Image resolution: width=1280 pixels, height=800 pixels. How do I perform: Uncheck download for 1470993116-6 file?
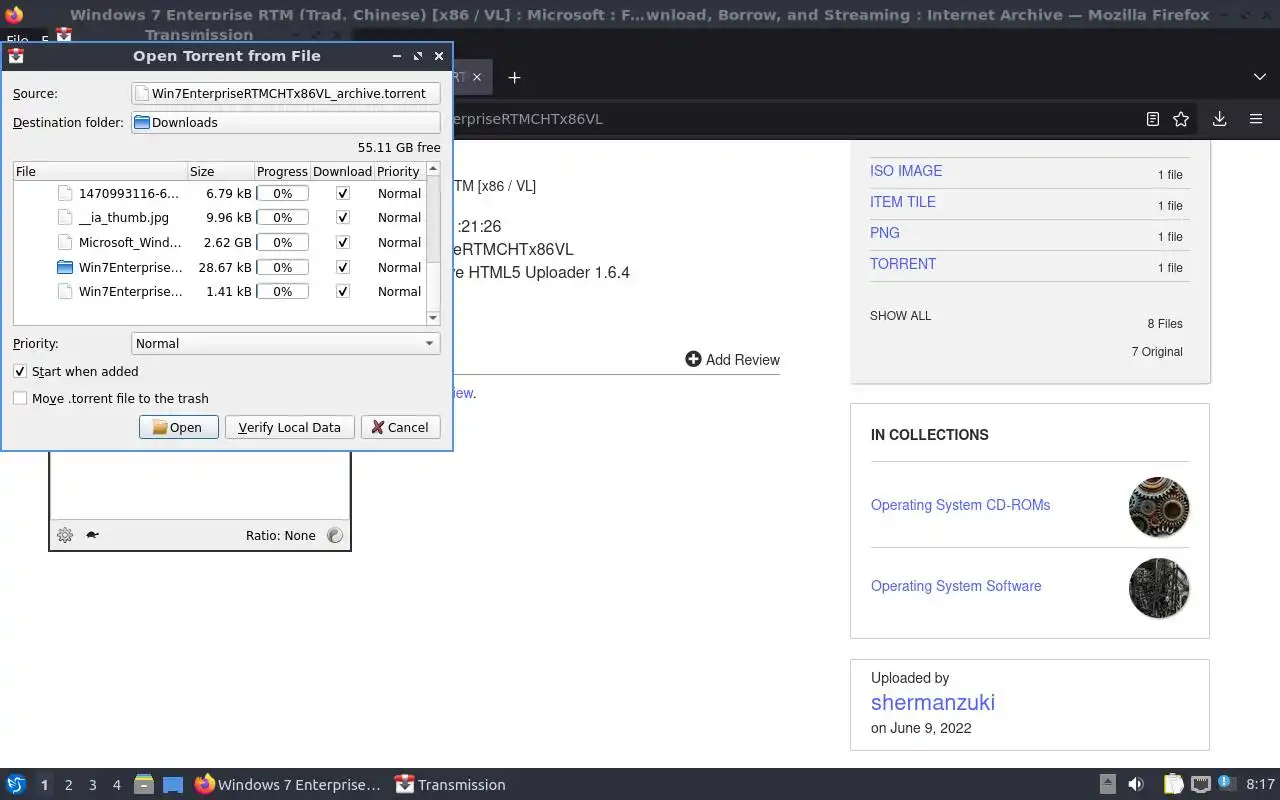[x=343, y=193]
